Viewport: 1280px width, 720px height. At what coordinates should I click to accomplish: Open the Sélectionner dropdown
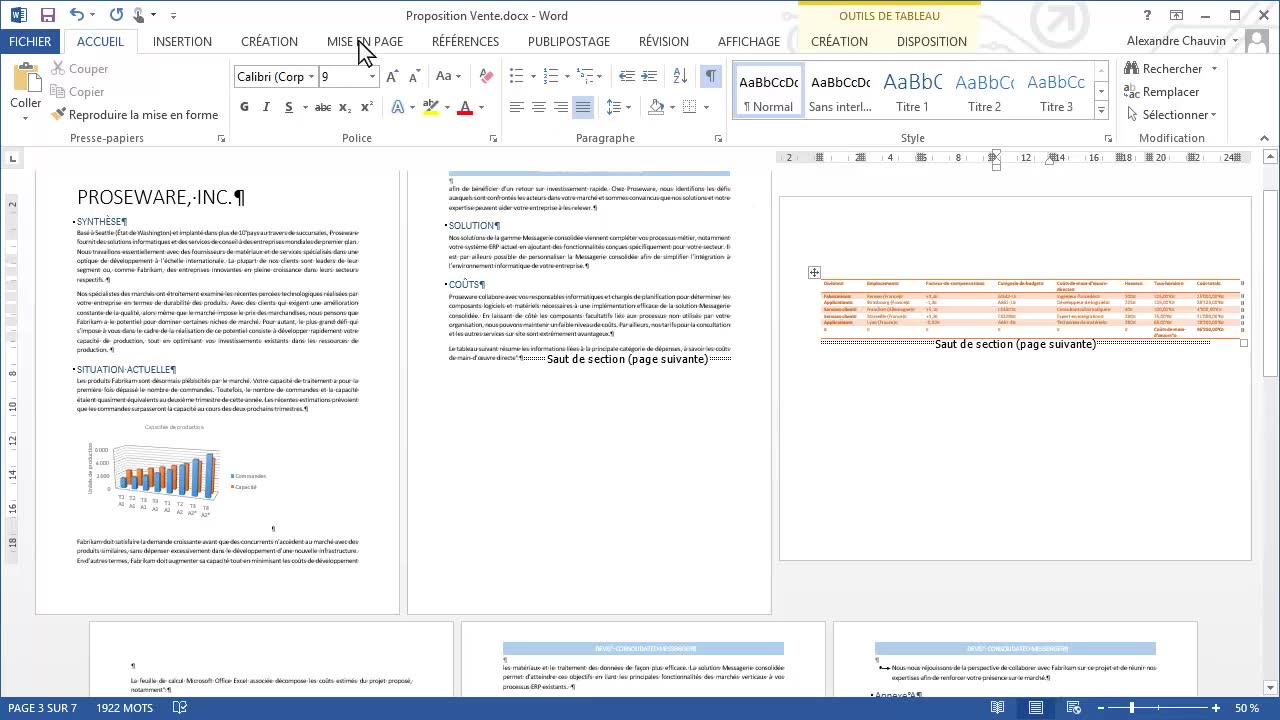pos(1170,115)
